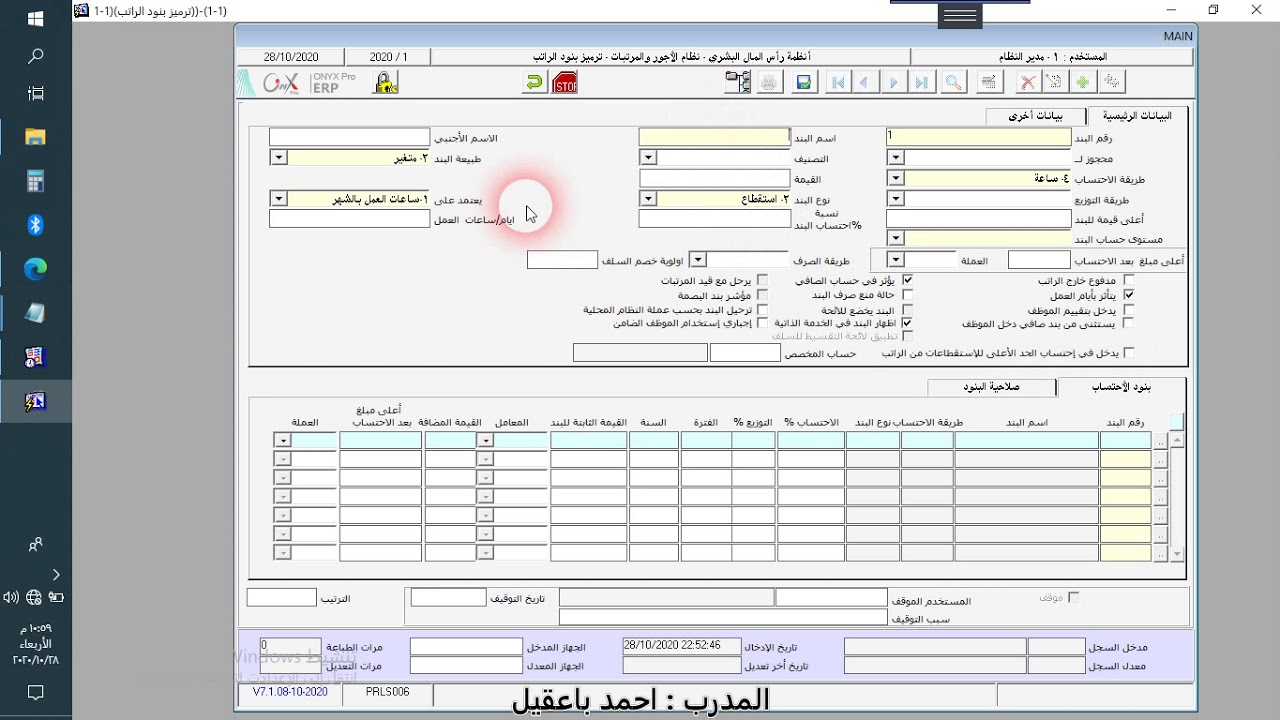Go to next record icon

tap(893, 83)
